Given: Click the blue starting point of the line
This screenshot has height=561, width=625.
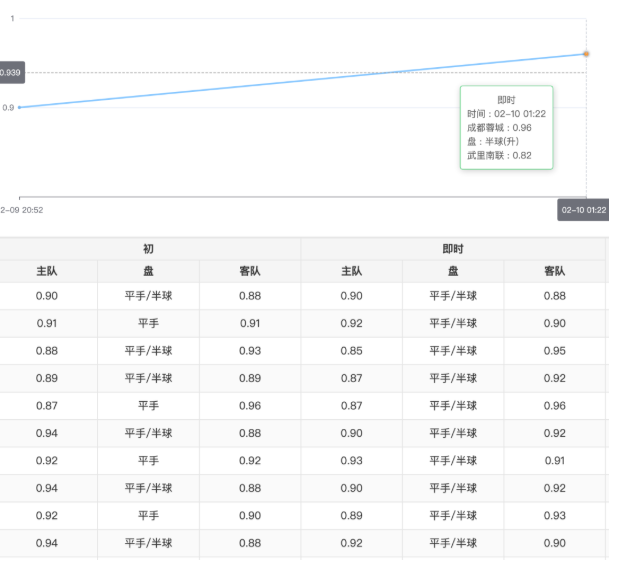Looking at the screenshot, I should click(19, 107).
